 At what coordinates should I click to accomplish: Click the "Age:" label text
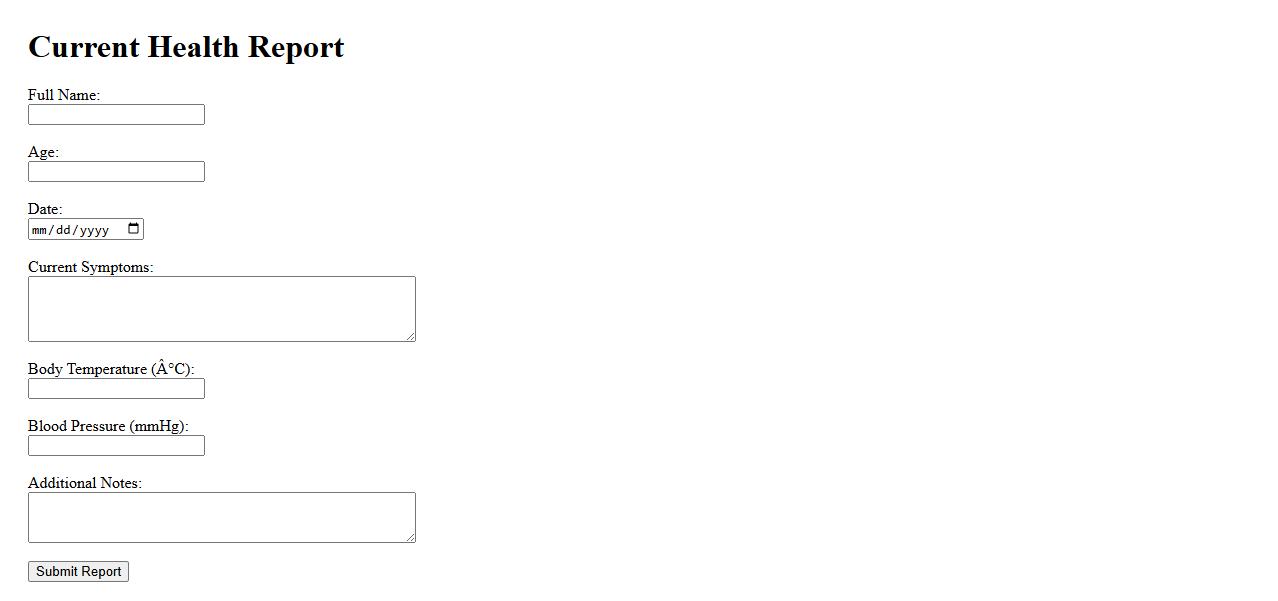[x=43, y=152]
